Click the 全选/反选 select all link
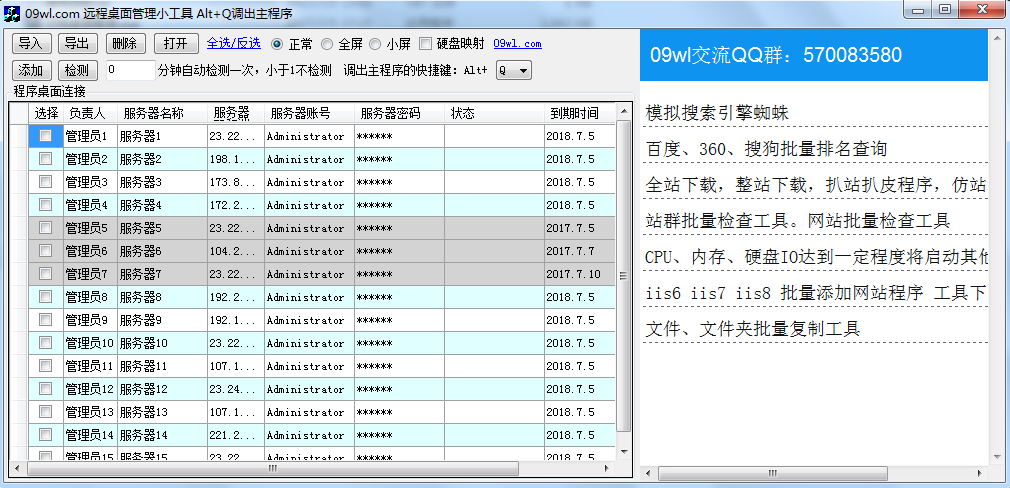Screen dimensions: 1010x488 (x=233, y=43)
